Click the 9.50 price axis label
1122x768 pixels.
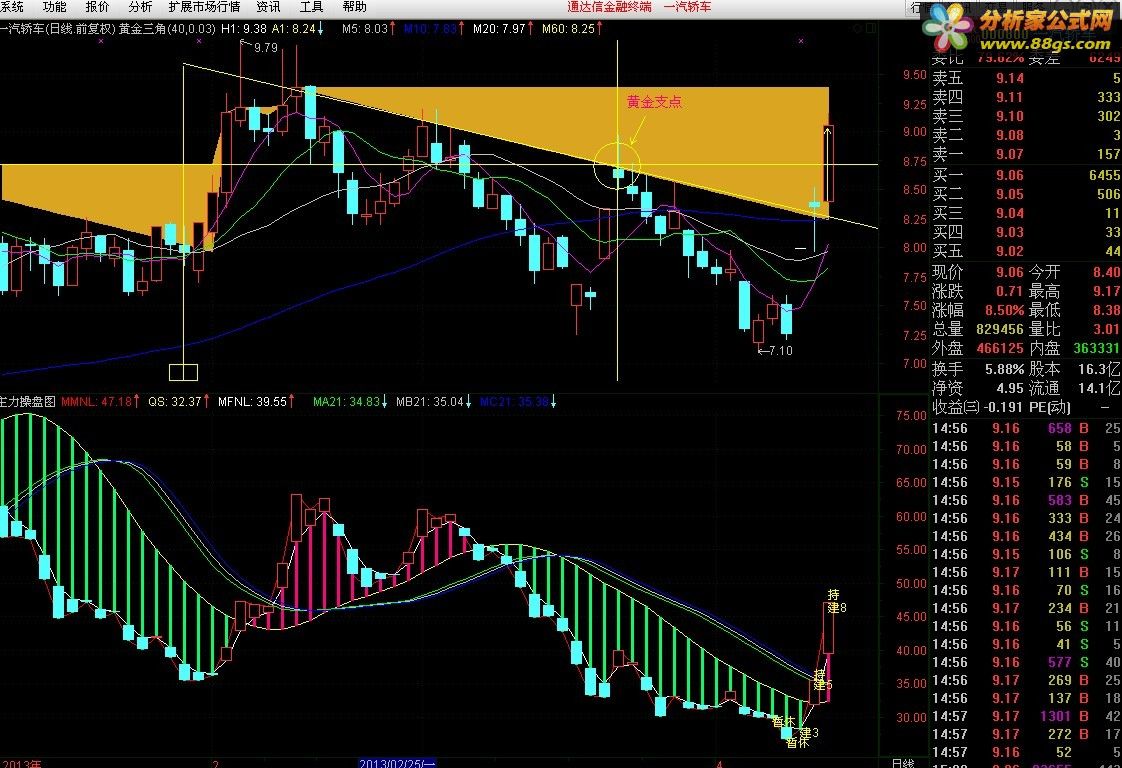click(x=914, y=75)
